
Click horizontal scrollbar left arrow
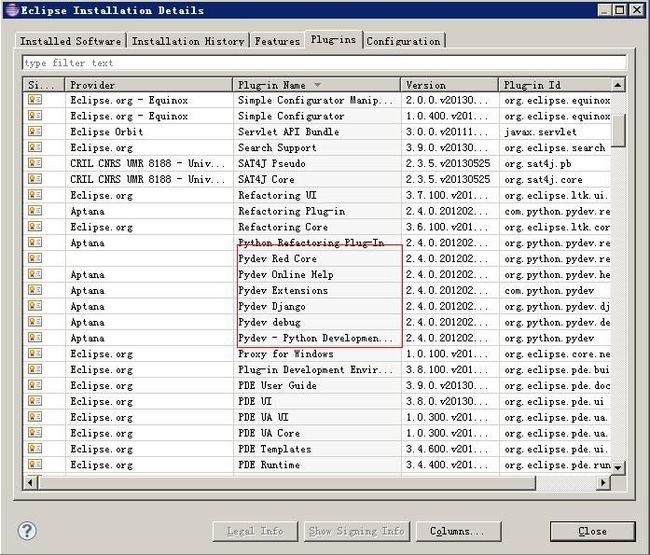(x=30, y=482)
